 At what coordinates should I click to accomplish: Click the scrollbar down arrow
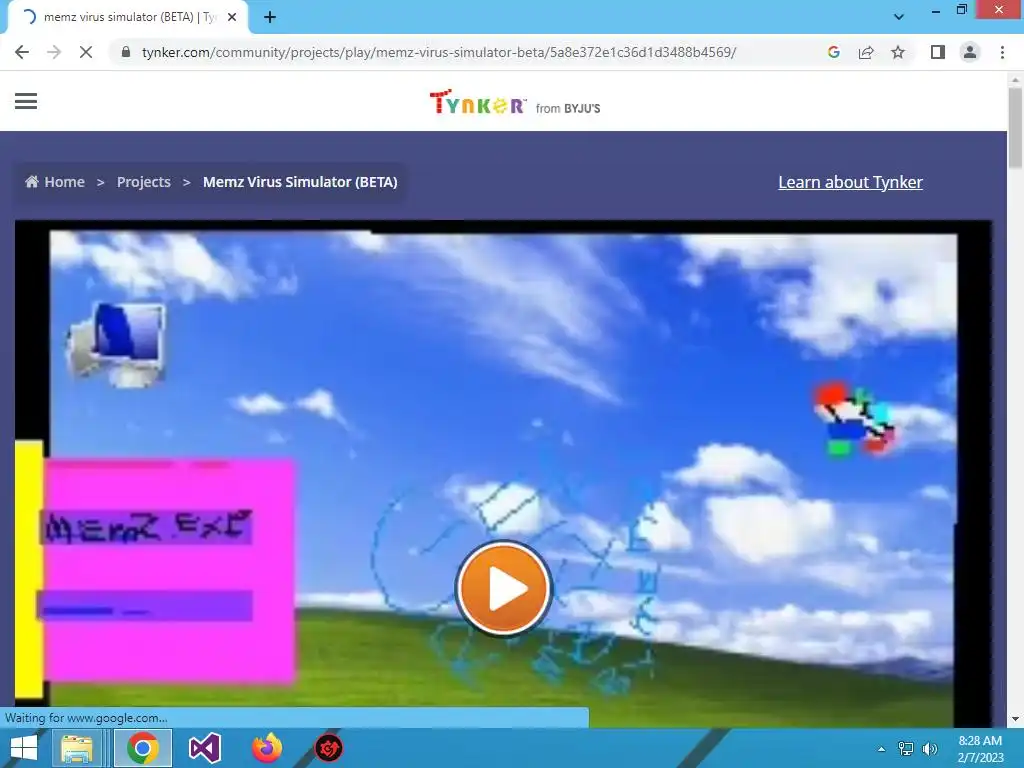click(1015, 719)
